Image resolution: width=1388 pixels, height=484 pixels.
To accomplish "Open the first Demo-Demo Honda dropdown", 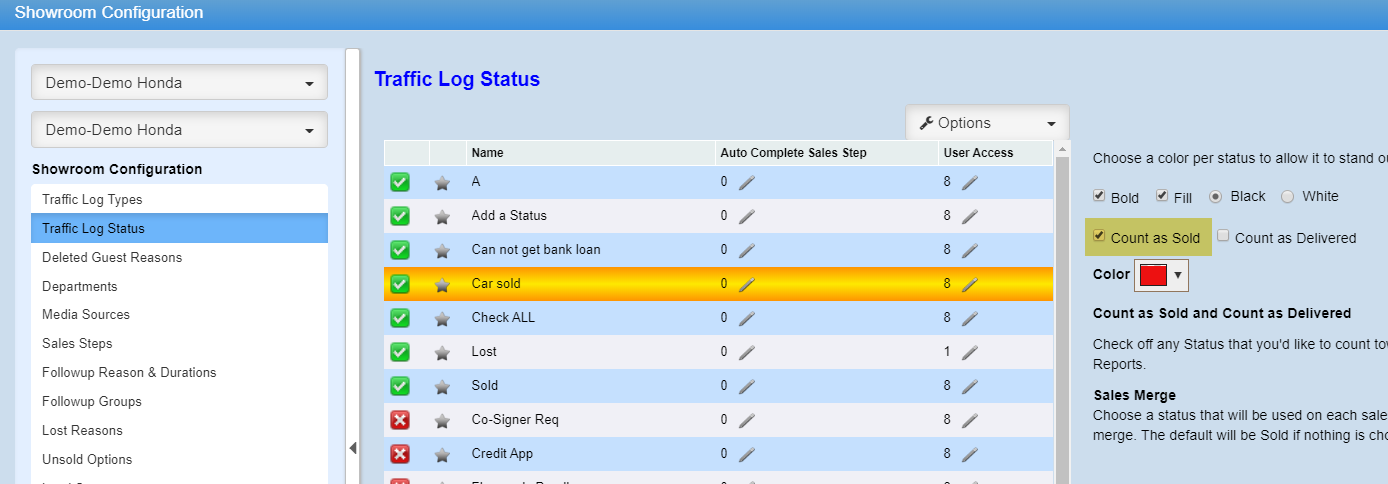I will [179, 83].
